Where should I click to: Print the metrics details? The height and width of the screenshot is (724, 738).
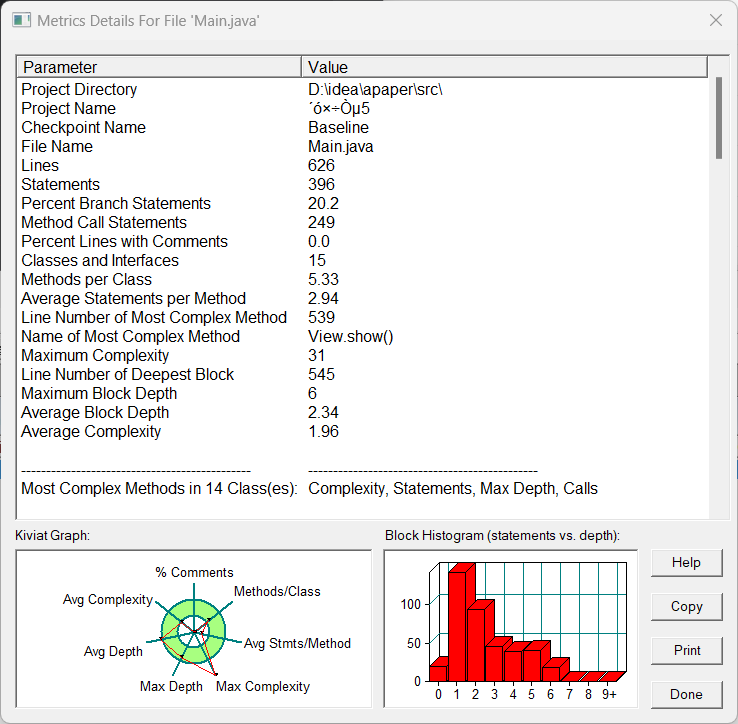pyautogui.click(x=686, y=651)
